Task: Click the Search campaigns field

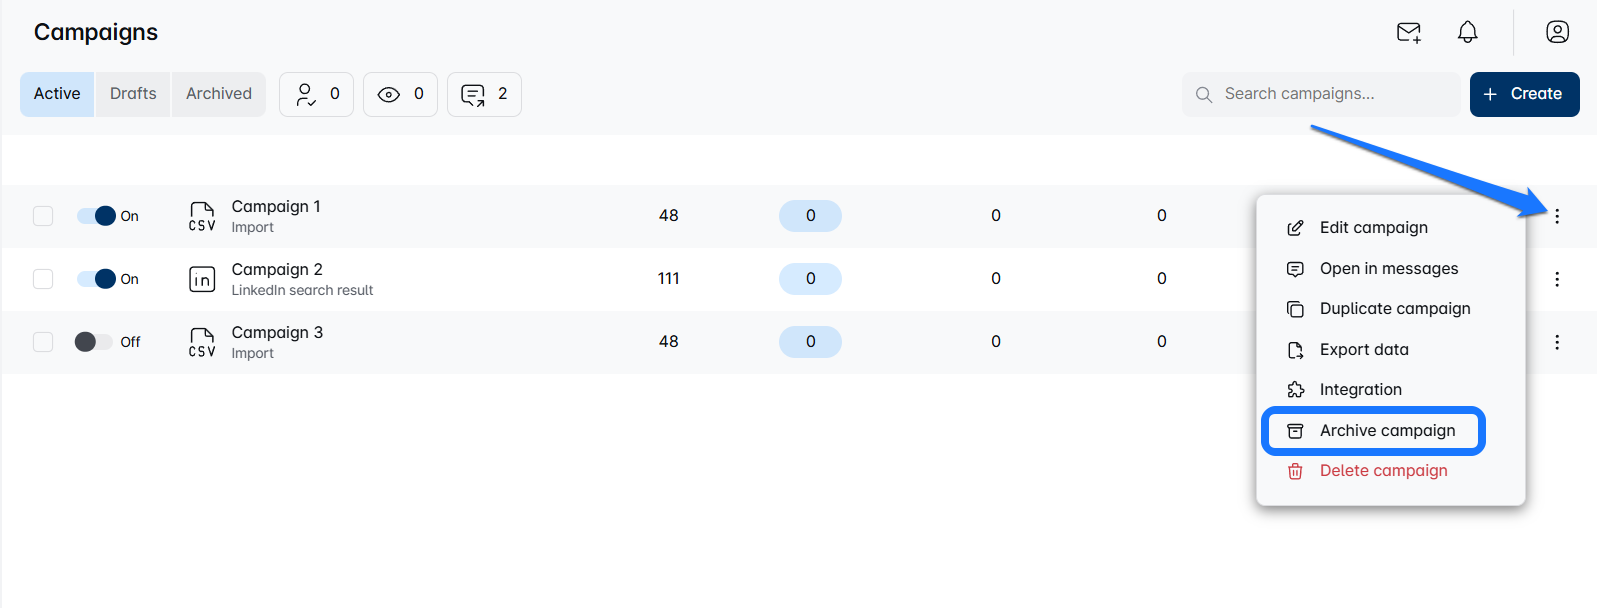Action: [1320, 94]
